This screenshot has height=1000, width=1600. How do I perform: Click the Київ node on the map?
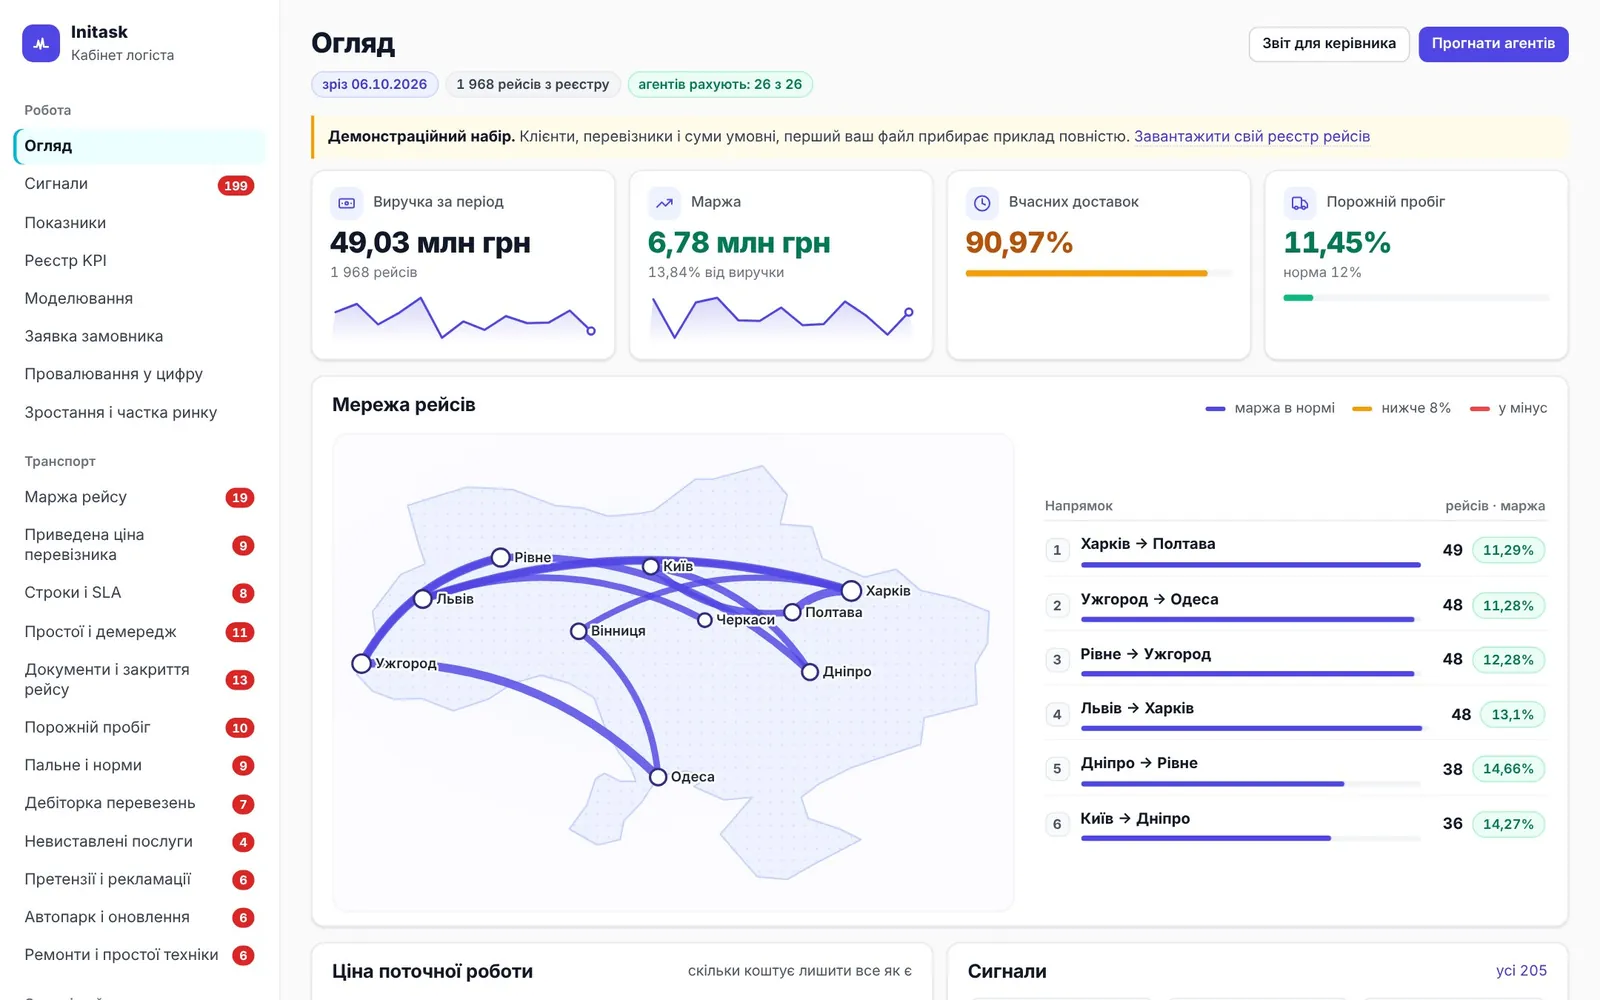(x=651, y=567)
